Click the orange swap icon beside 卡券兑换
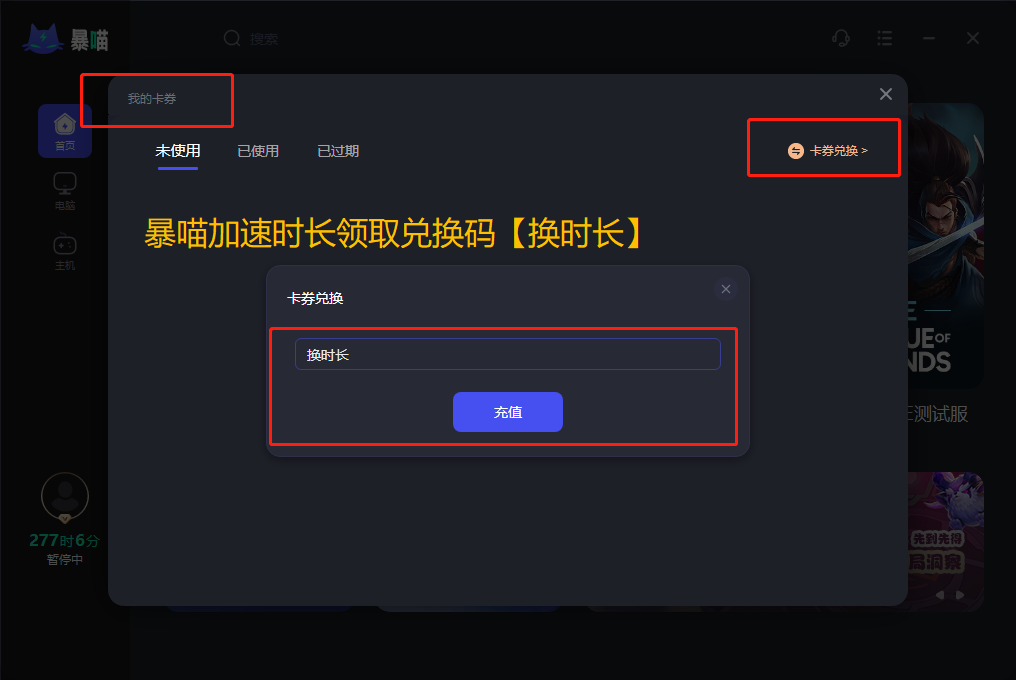The height and width of the screenshot is (680, 1016). coord(796,151)
